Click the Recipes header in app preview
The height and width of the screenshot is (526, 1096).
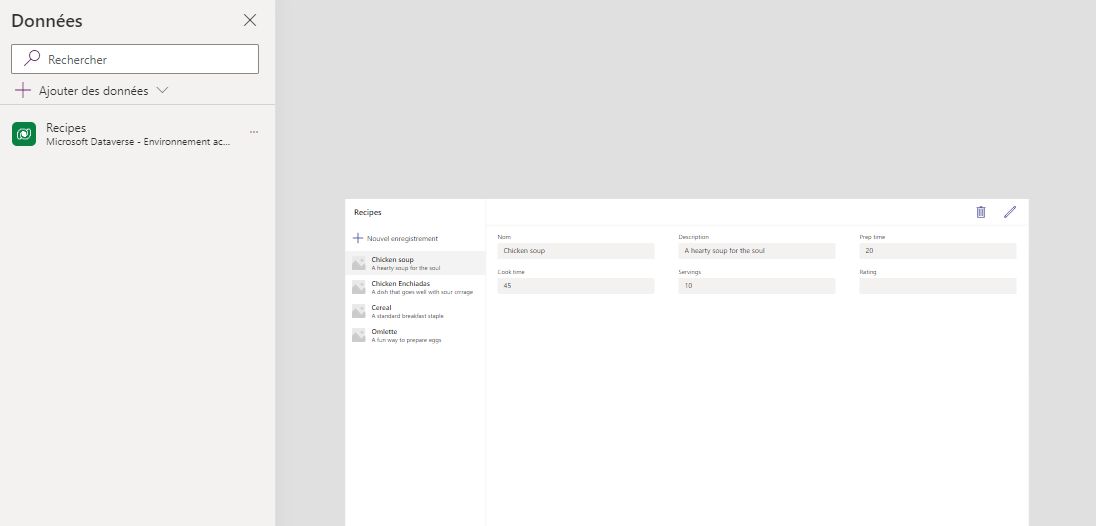click(x=368, y=212)
